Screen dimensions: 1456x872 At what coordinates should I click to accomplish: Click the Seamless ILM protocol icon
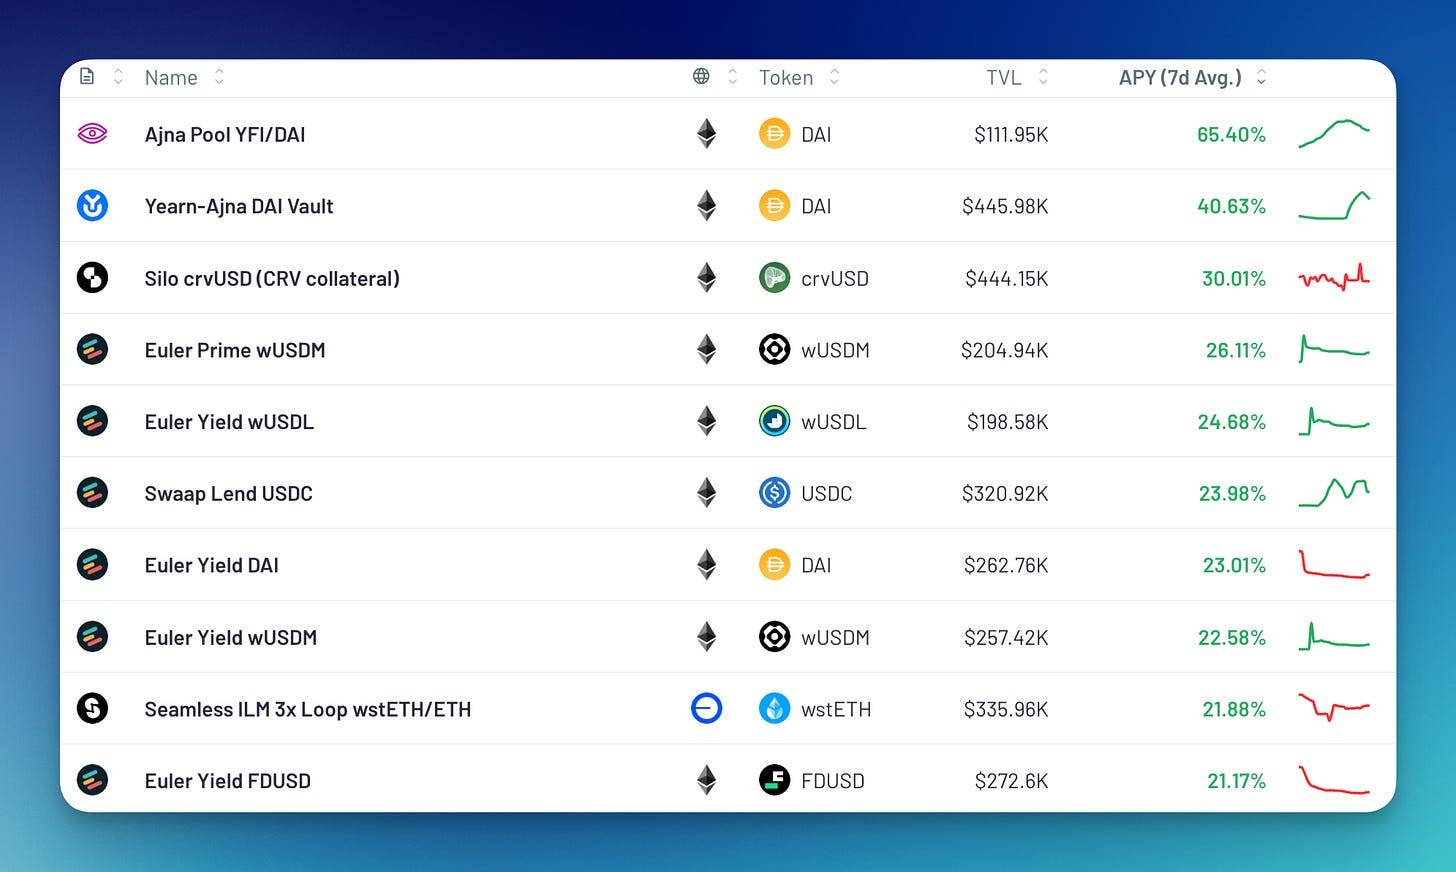pos(92,709)
